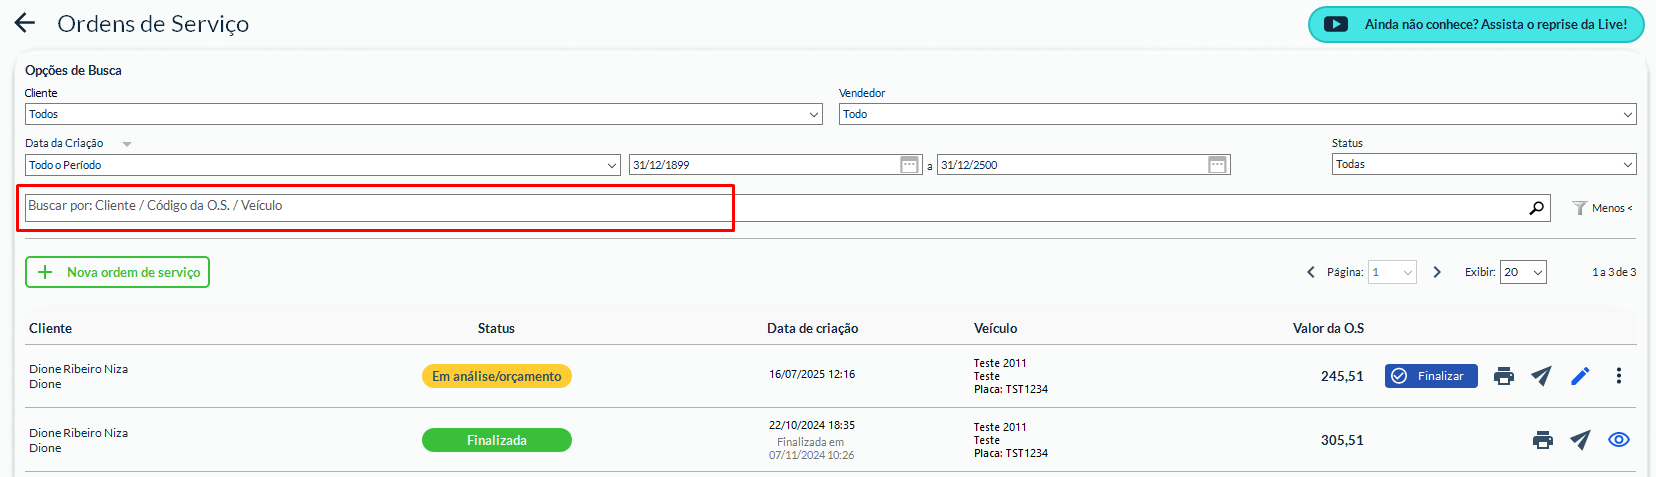This screenshot has height=477, width=1656.
Task: Send the Em análise/orçamento order
Action: point(1541,376)
